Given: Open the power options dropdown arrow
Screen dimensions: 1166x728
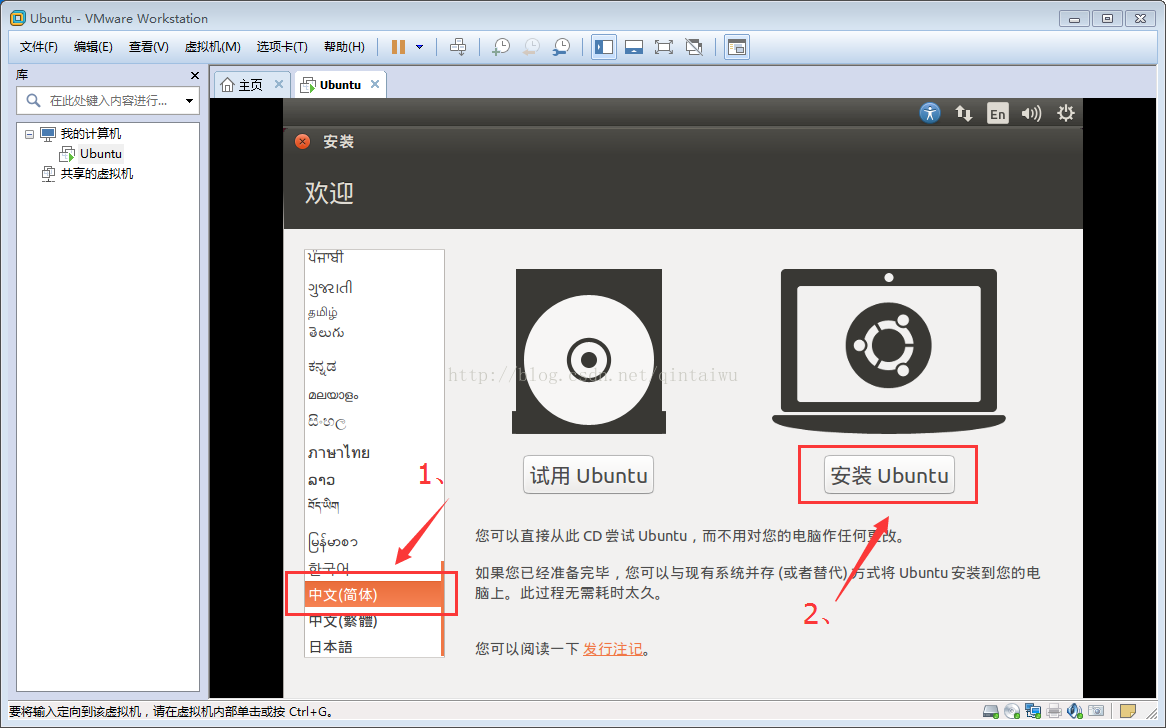Looking at the screenshot, I should point(419,47).
